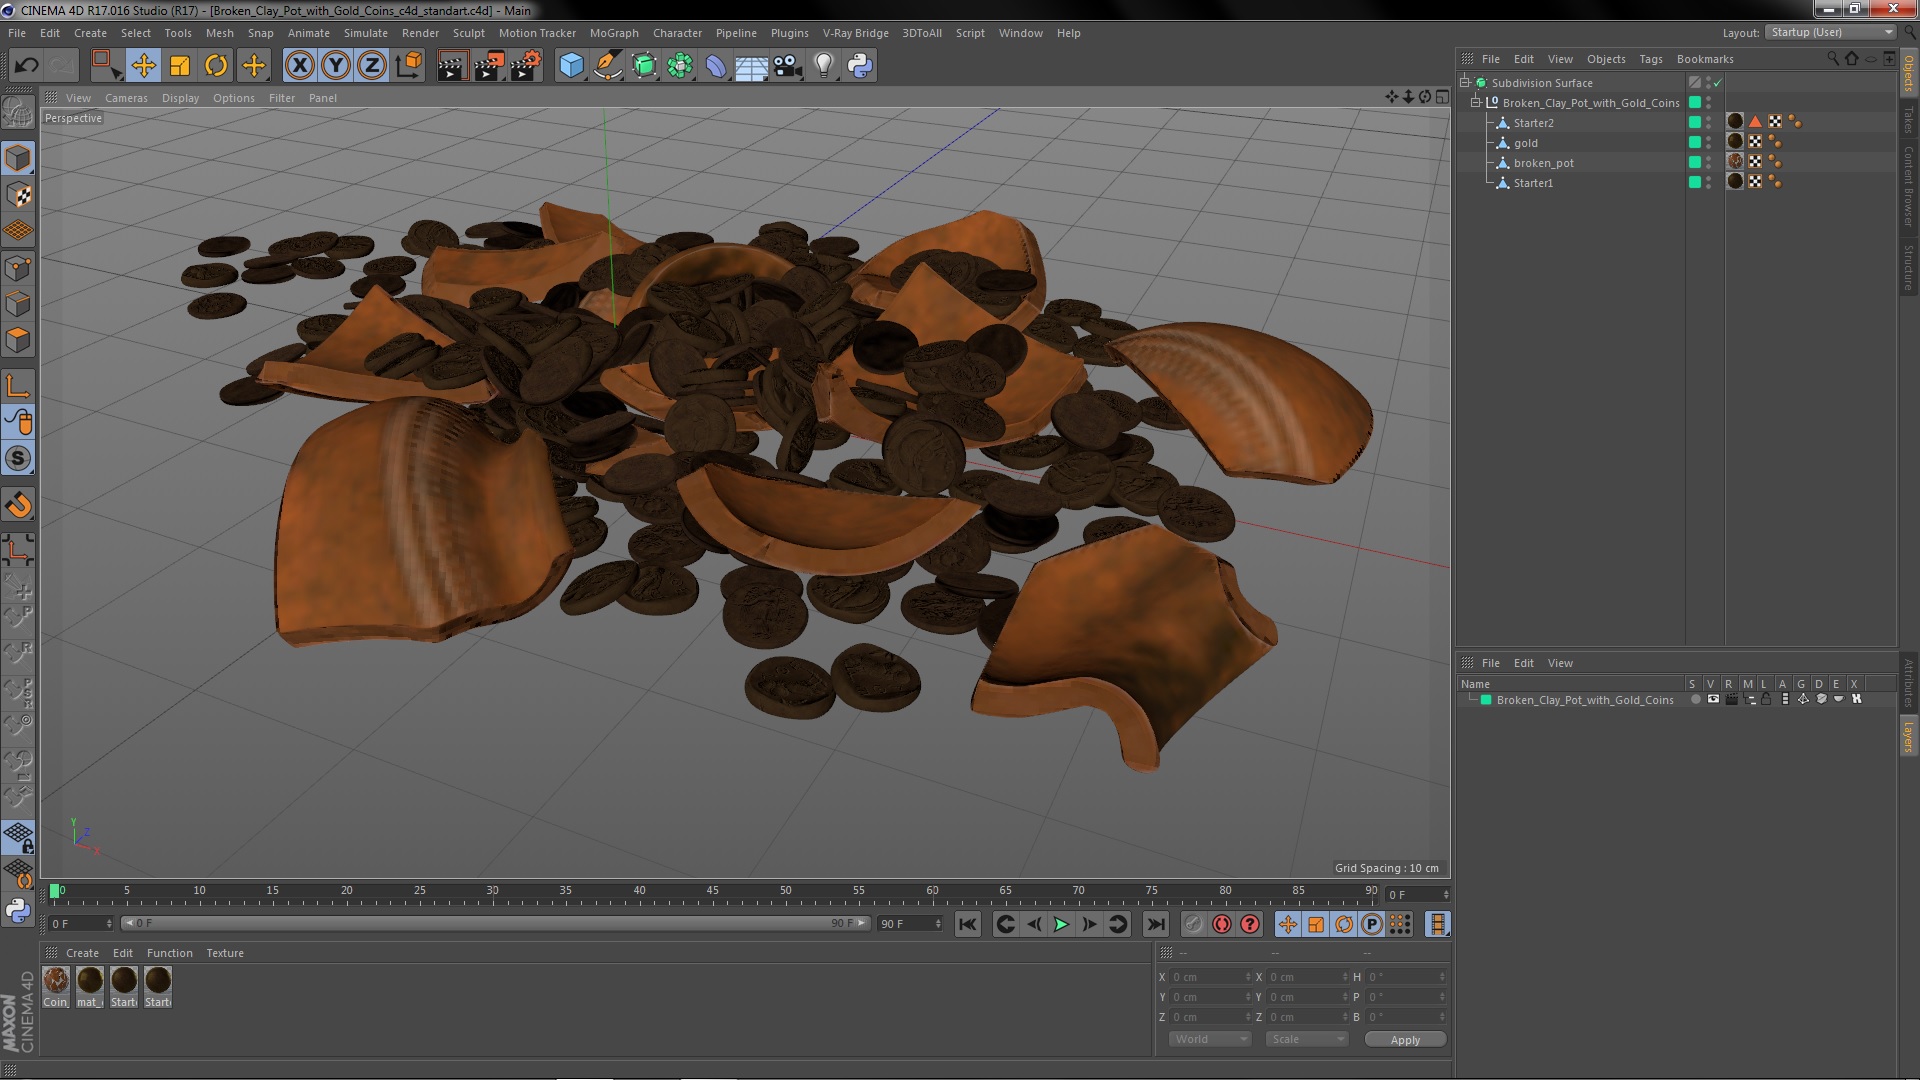
Task: Click the Undo arrow icon
Action: [x=26, y=66]
